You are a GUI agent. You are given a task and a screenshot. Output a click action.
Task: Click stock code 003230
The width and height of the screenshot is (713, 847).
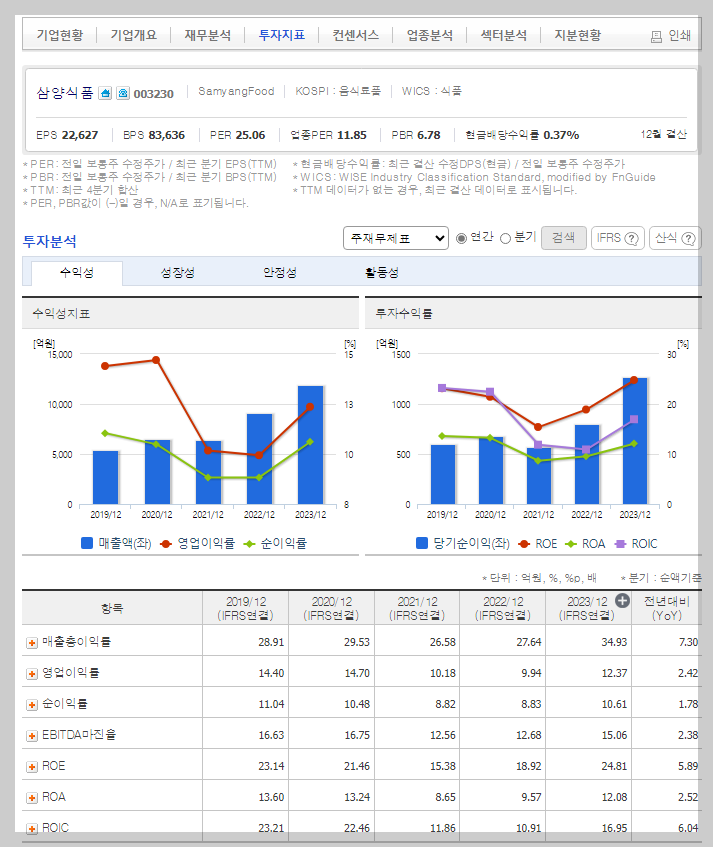[x=153, y=94]
